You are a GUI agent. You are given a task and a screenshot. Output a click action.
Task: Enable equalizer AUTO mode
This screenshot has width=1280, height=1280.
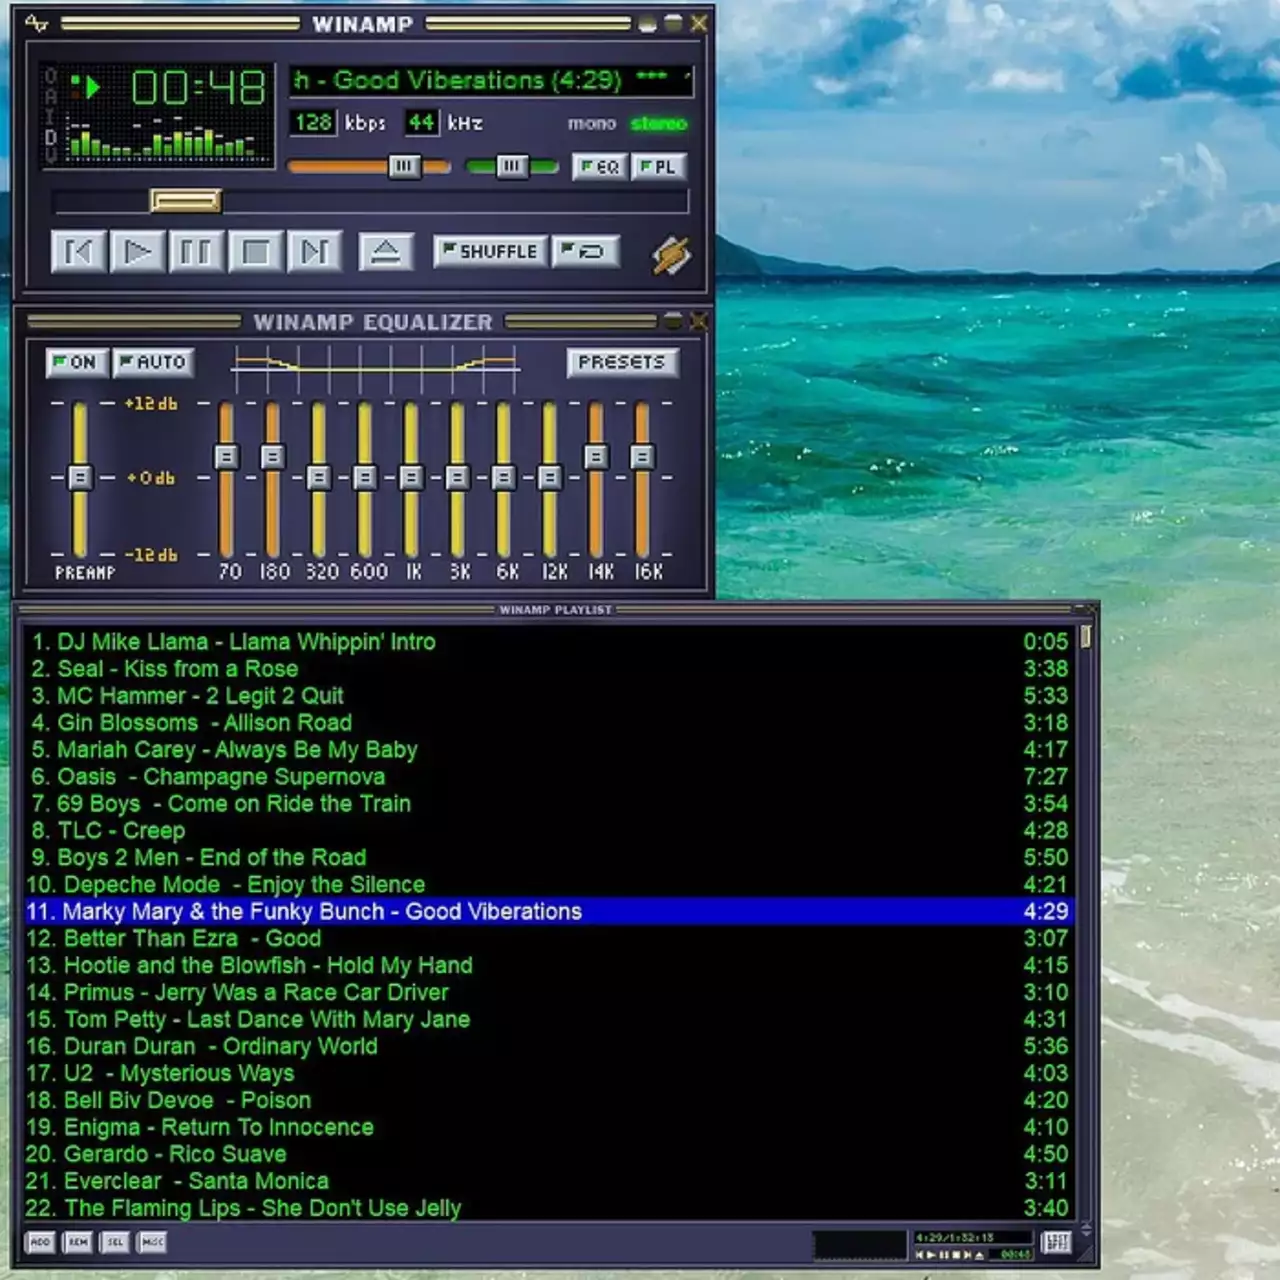(153, 362)
